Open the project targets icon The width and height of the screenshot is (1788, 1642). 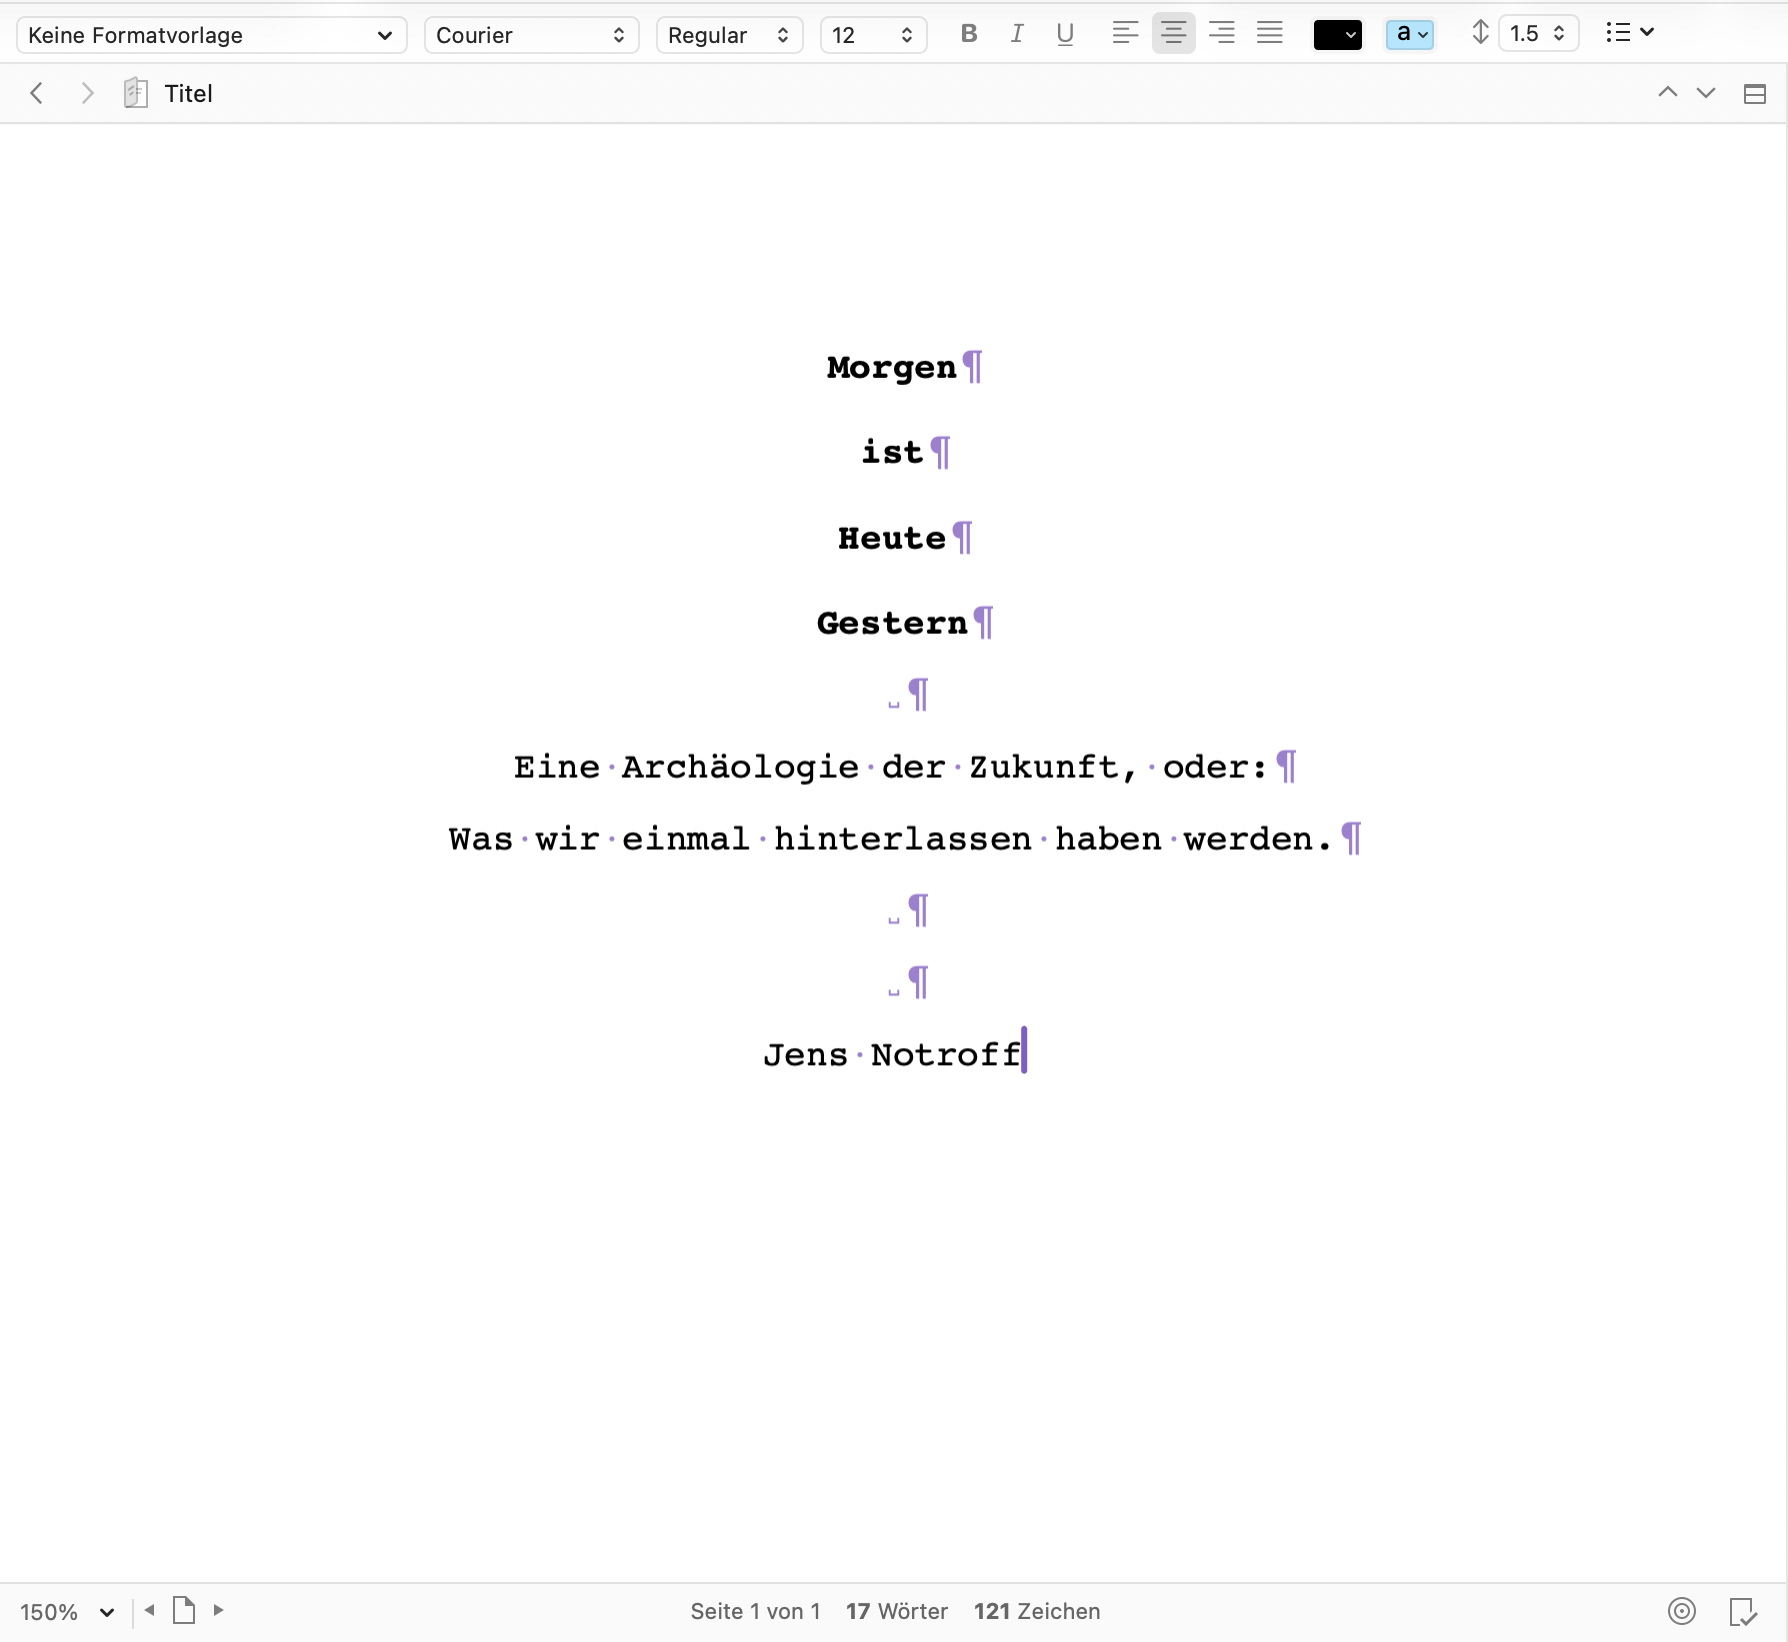pos(1682,1611)
